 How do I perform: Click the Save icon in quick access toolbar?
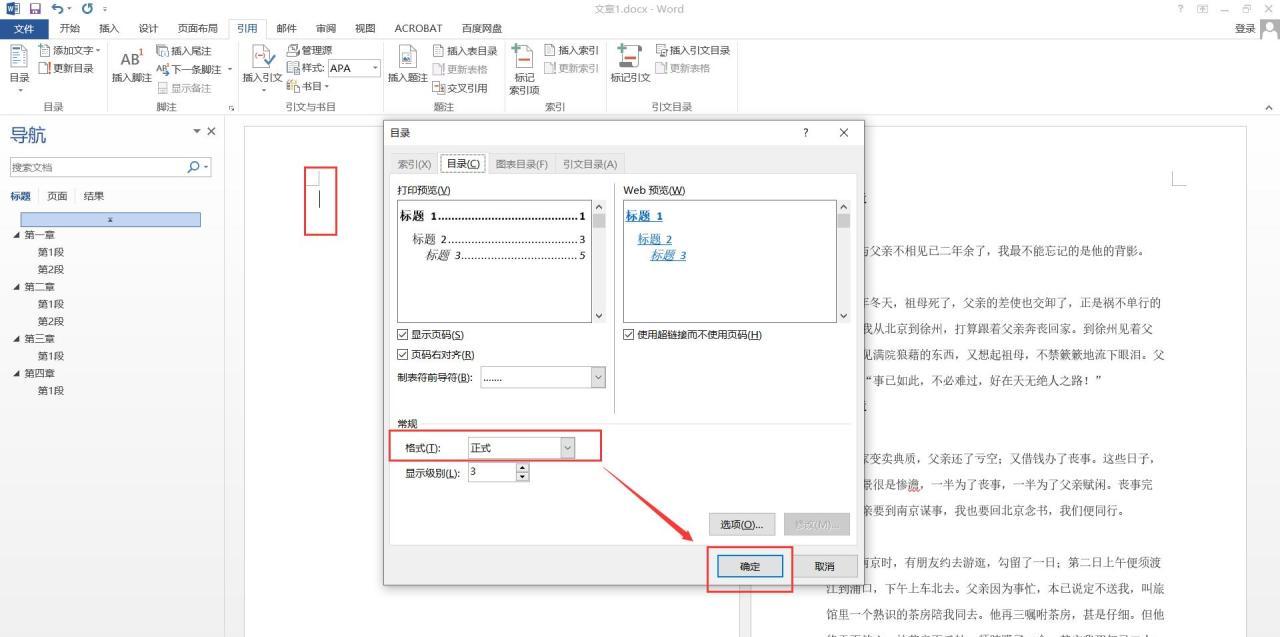35,9
